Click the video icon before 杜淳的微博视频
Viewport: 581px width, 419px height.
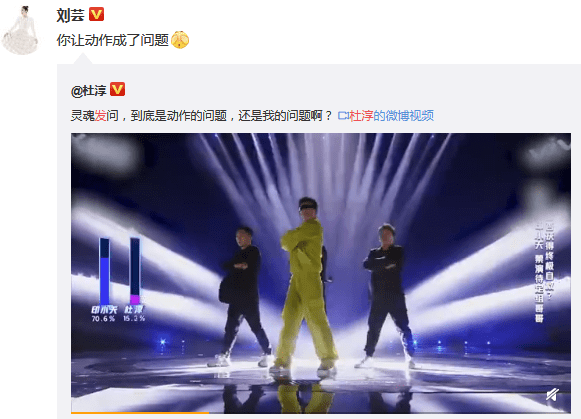343,116
